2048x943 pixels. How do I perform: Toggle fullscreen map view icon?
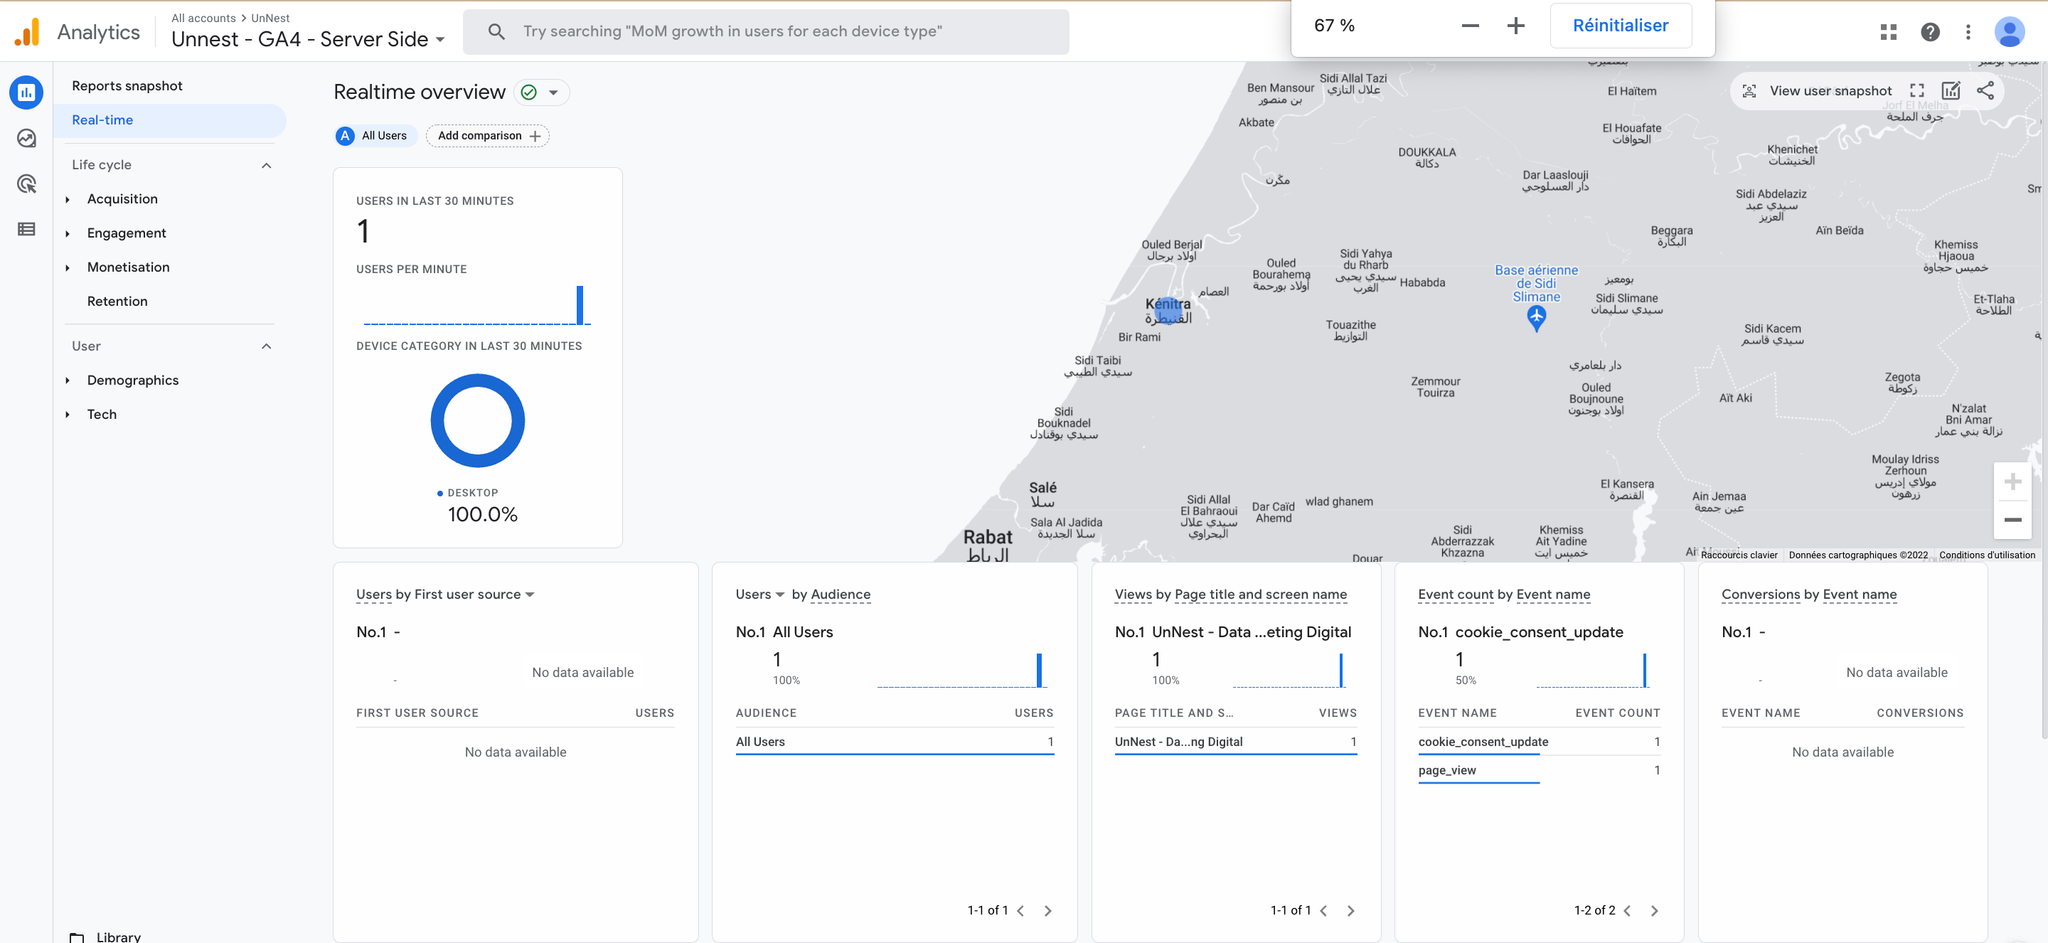pos(1917,91)
